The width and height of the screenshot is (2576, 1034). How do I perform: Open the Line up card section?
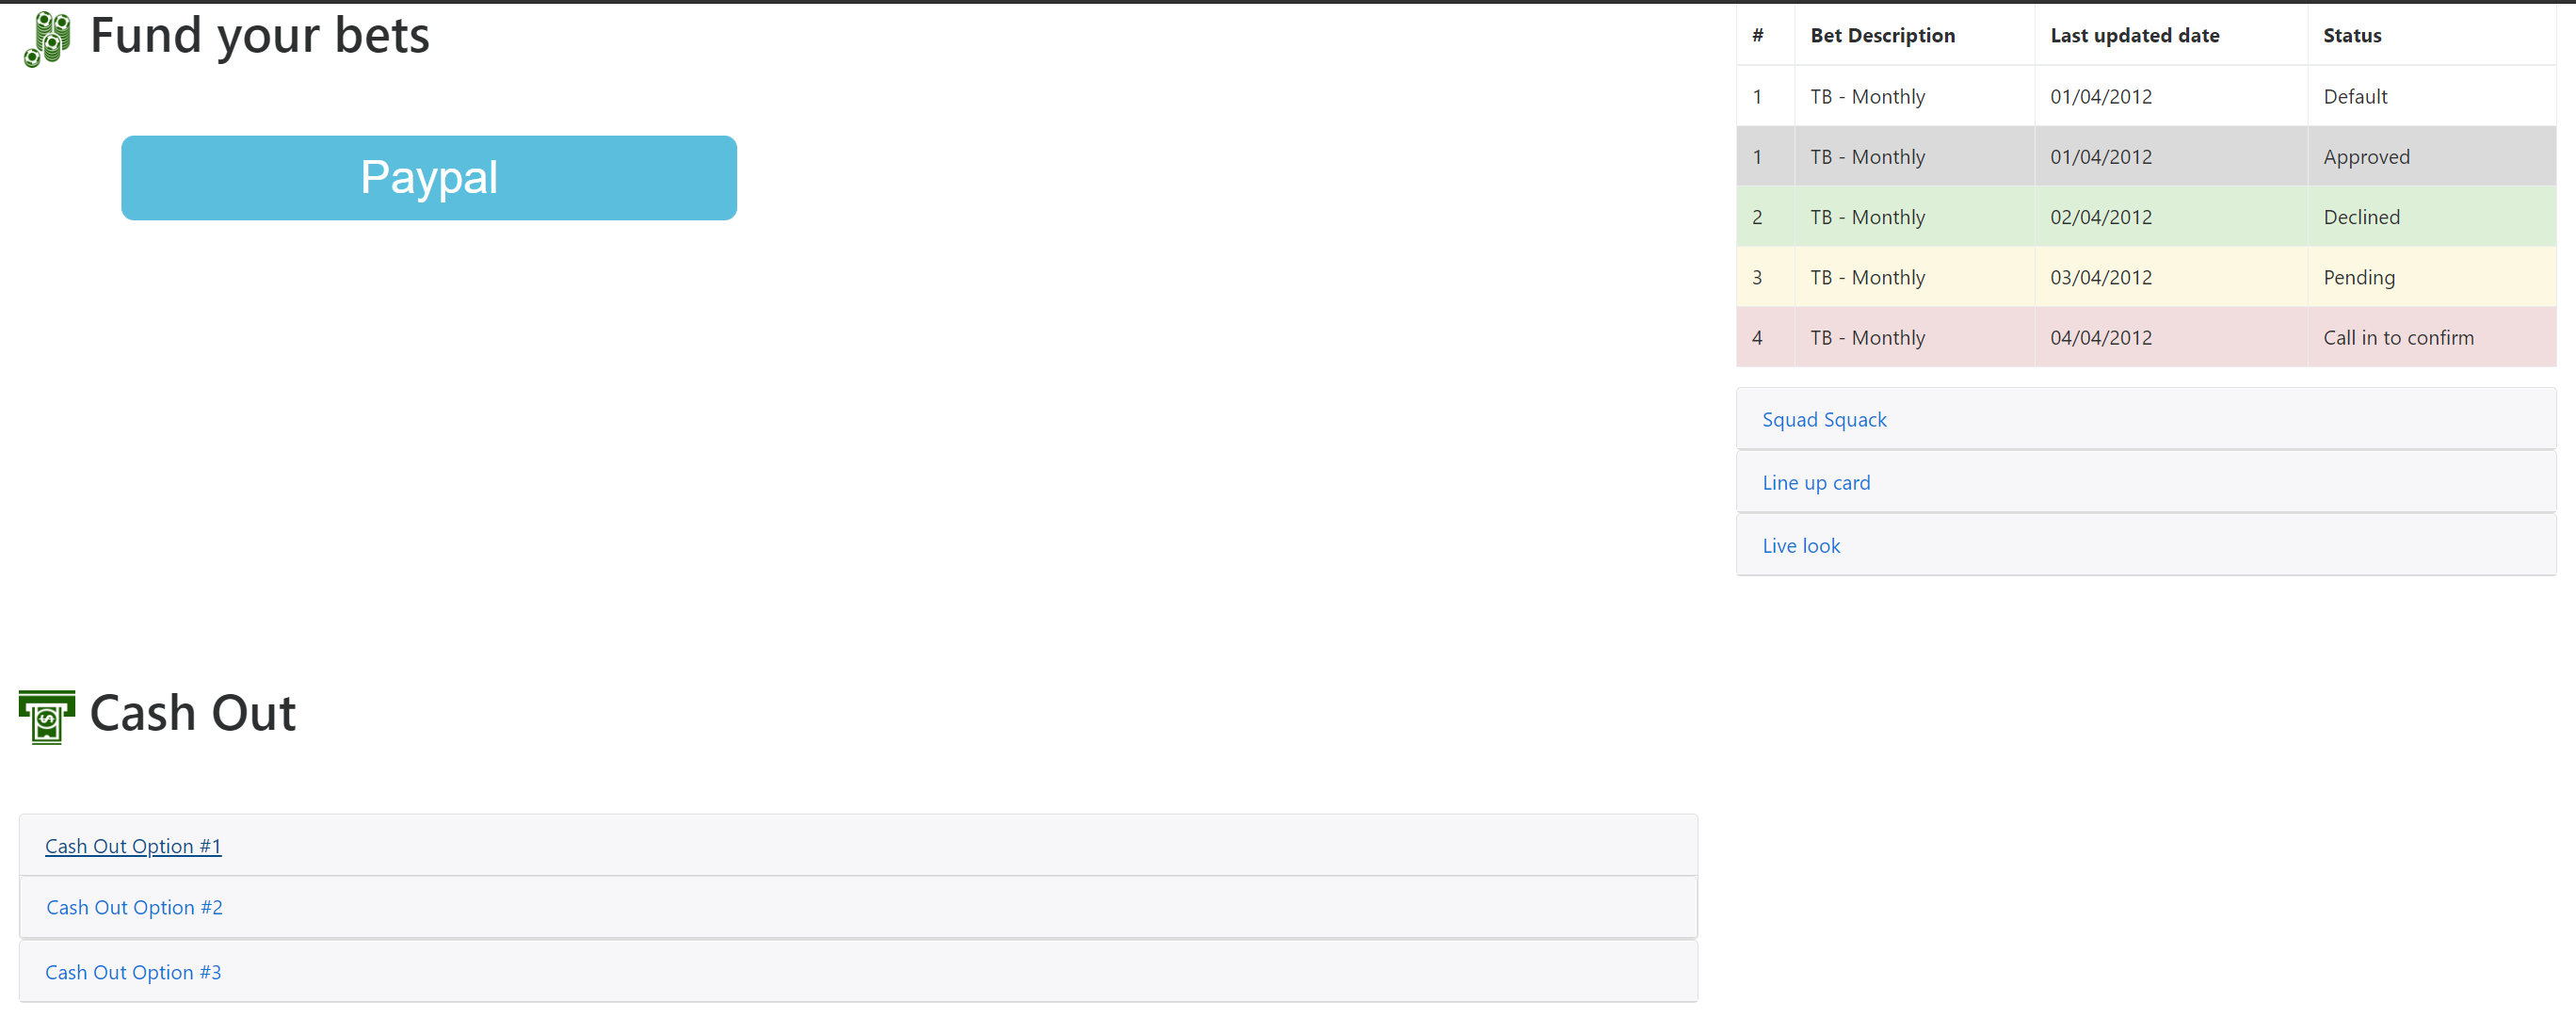click(1815, 483)
